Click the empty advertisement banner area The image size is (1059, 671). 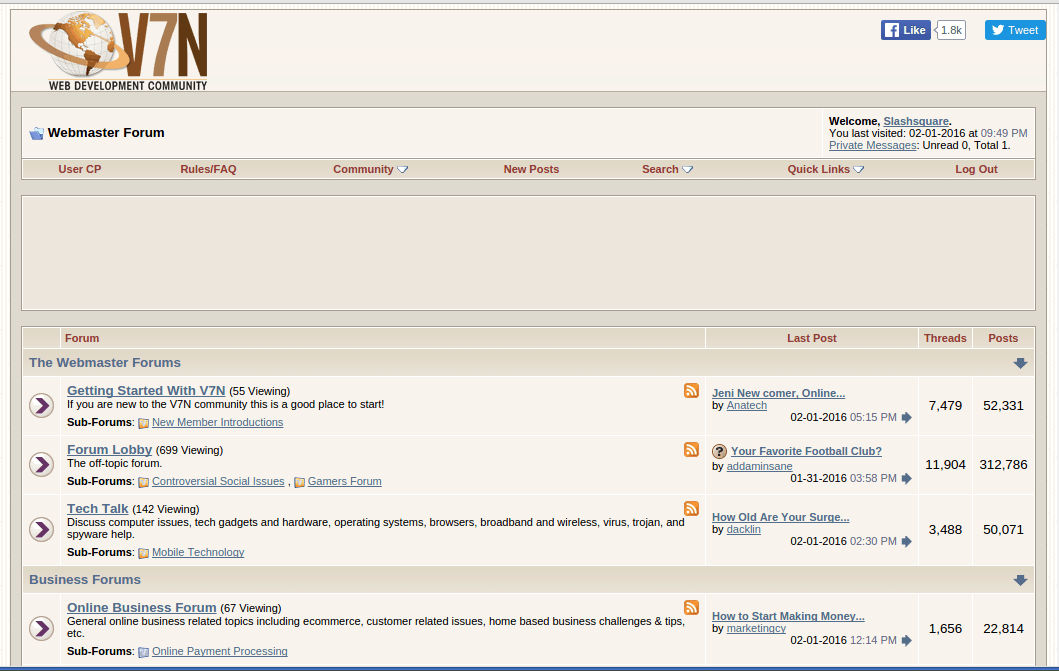click(528, 253)
